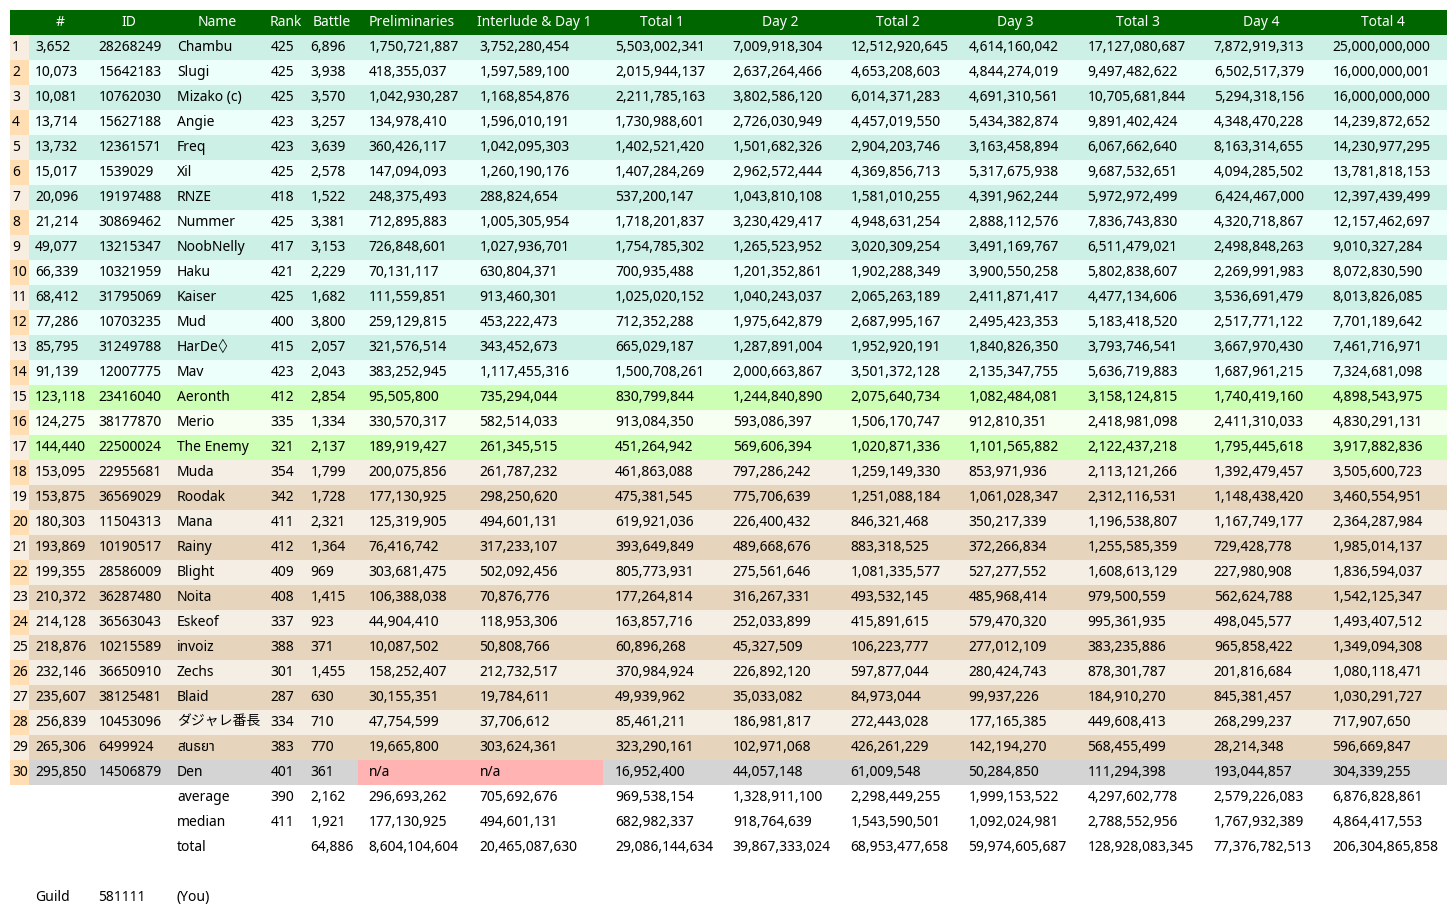Image resolution: width=1456 pixels, height=920 pixels.
Task: Click the name cell 'Slugi'
Action: (194, 71)
